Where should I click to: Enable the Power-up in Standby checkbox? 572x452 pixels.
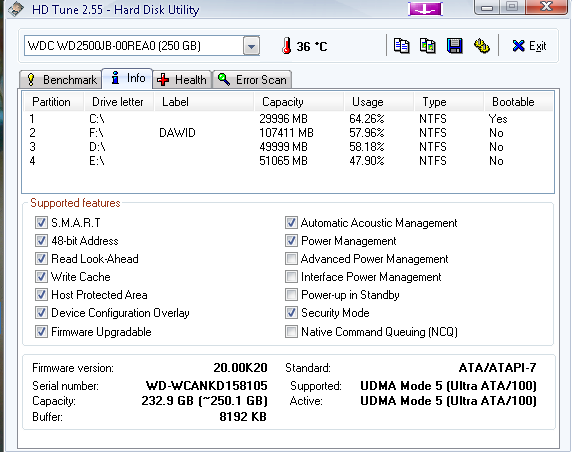click(291, 294)
